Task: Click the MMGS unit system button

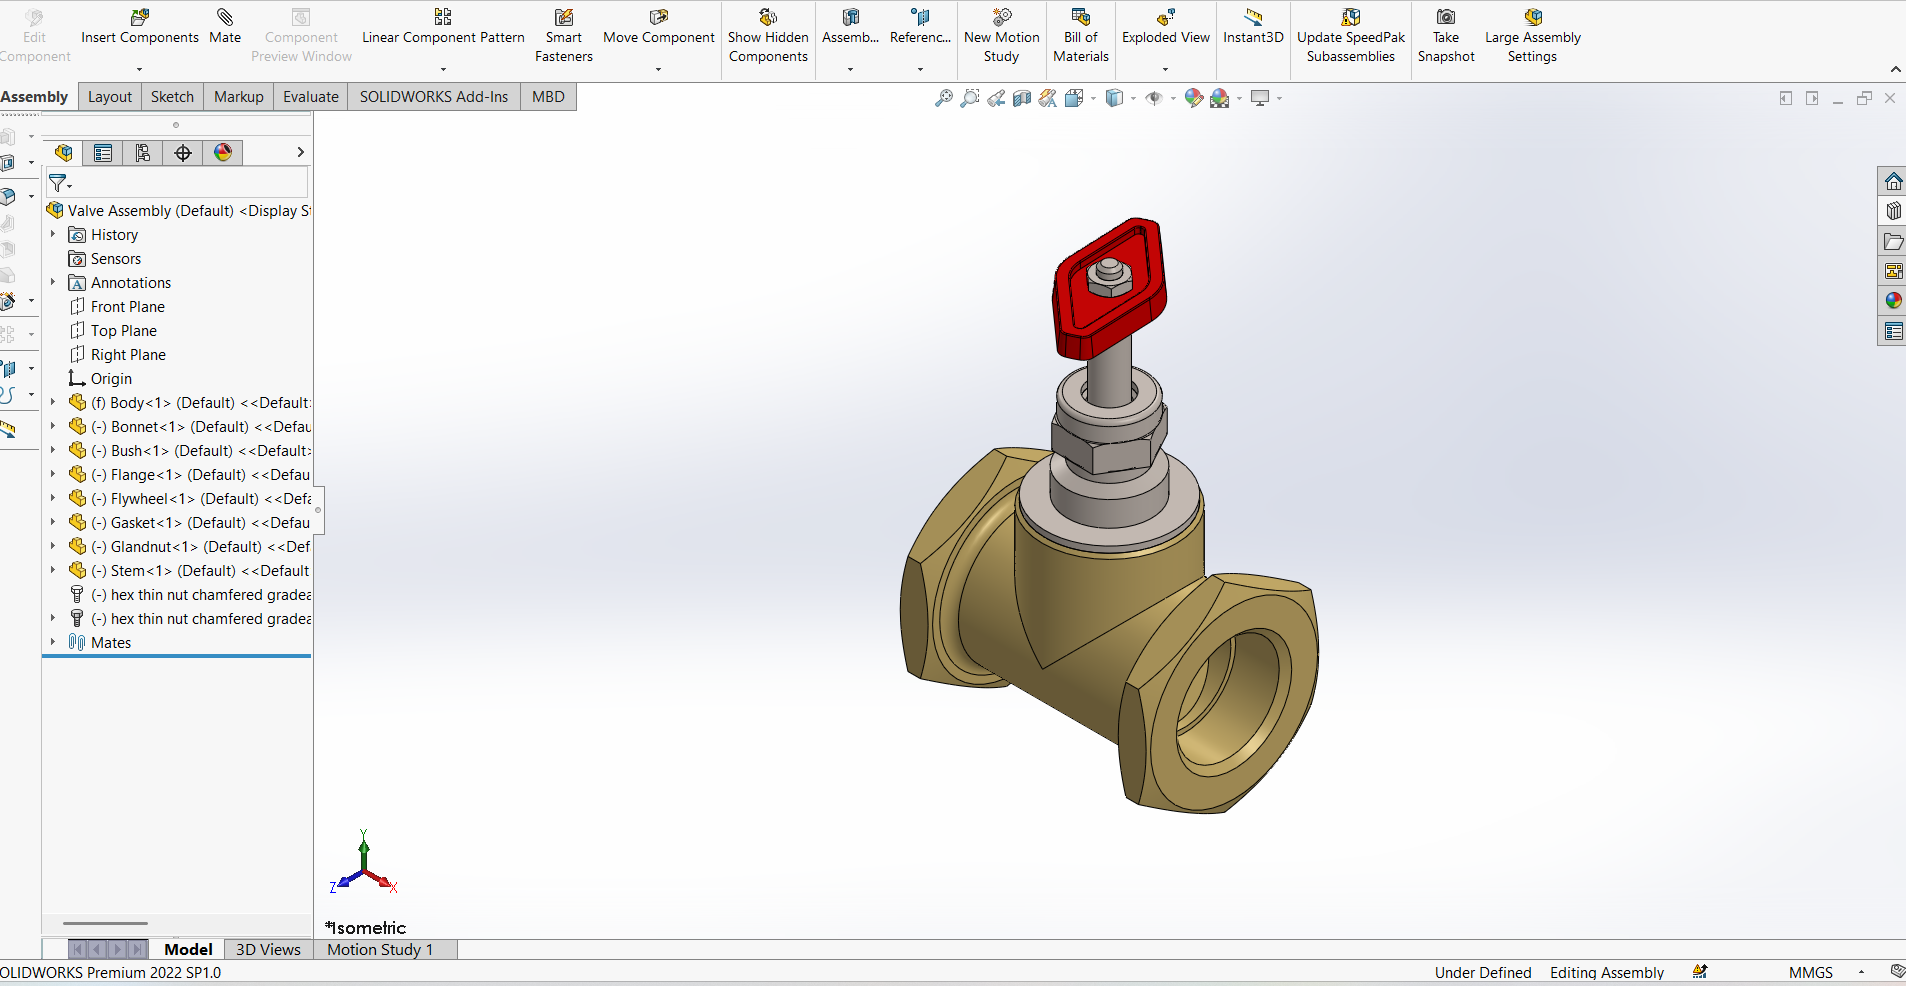Action: [x=1810, y=972]
